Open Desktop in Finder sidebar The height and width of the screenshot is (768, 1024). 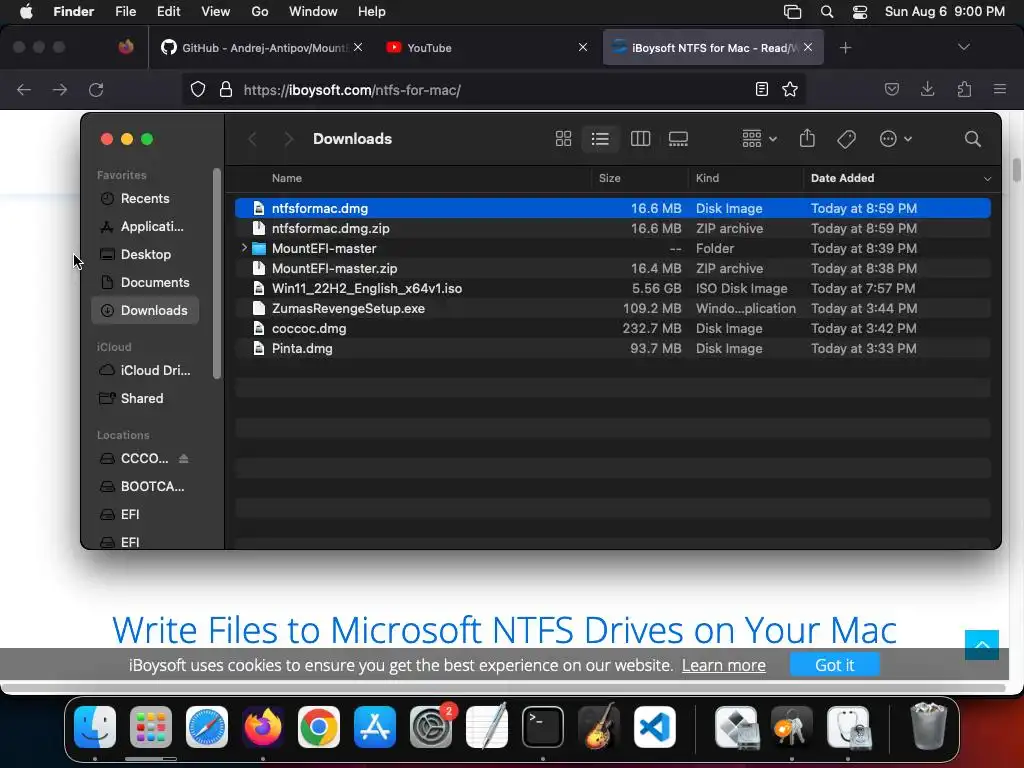pyautogui.click(x=145, y=255)
